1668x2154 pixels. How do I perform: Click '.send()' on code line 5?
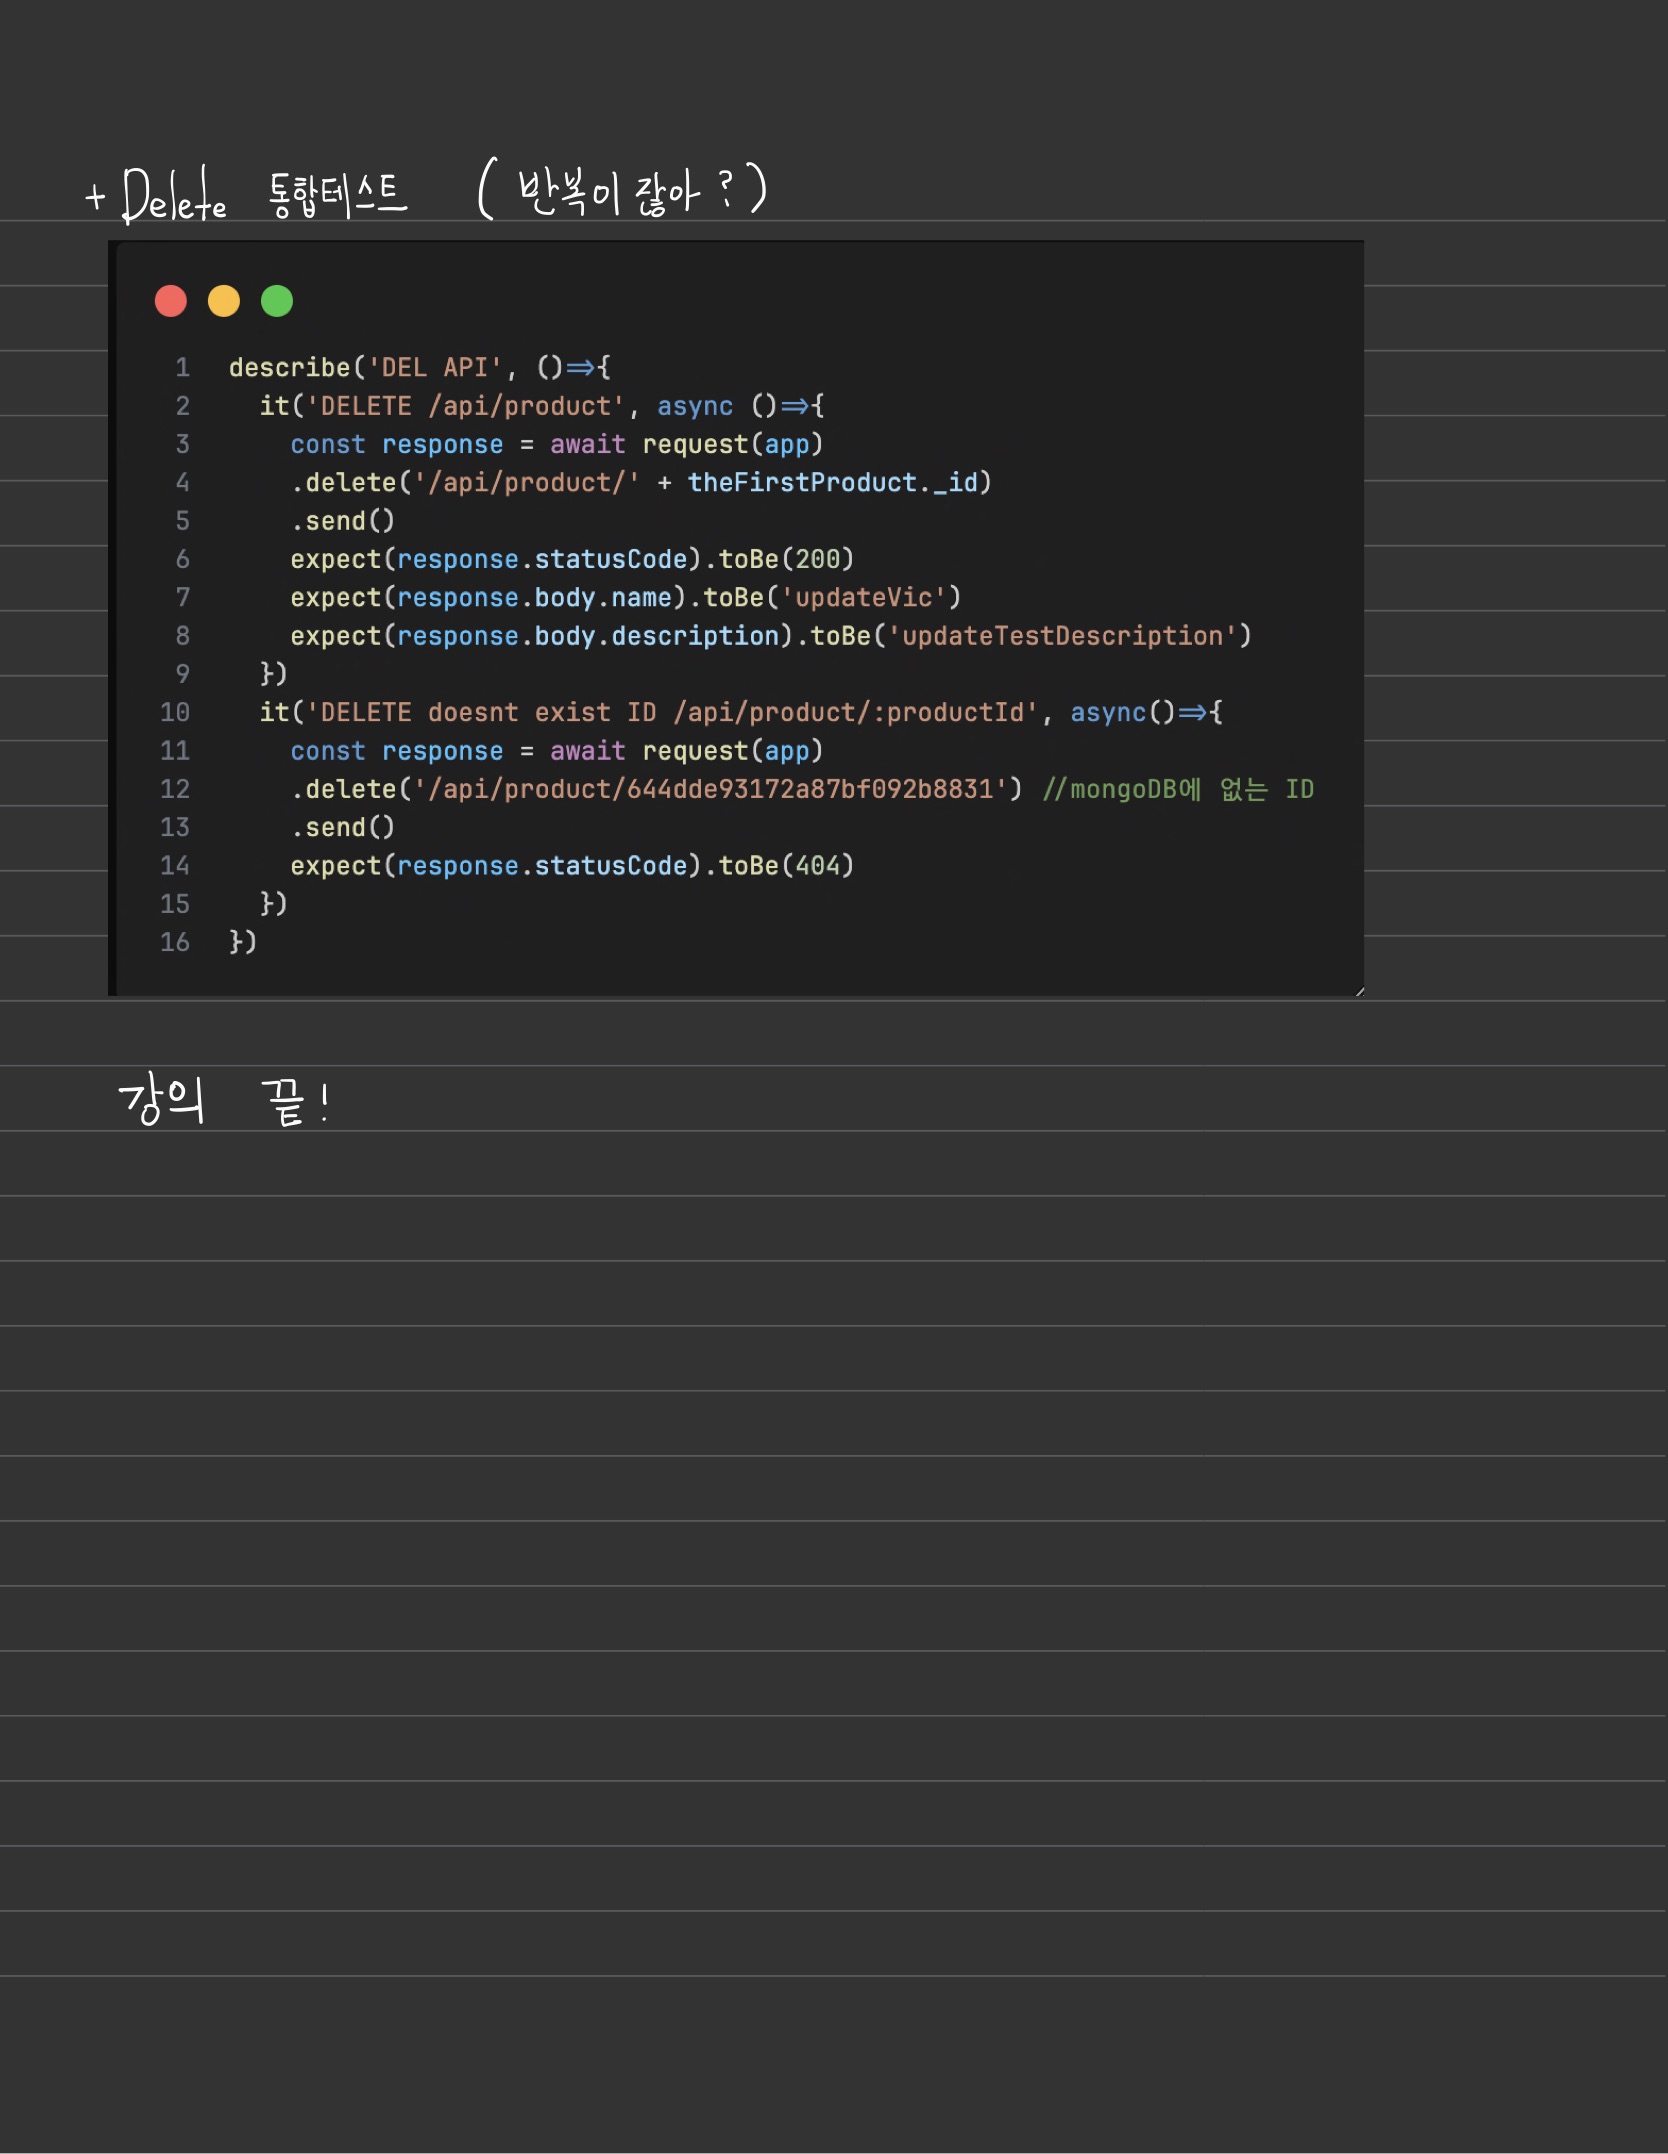pyautogui.click(x=343, y=521)
